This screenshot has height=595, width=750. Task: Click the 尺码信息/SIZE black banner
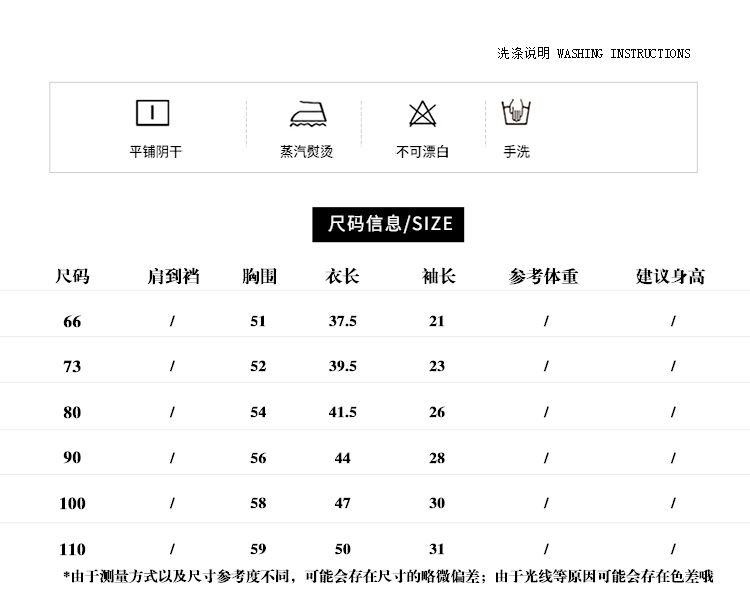coord(388,224)
